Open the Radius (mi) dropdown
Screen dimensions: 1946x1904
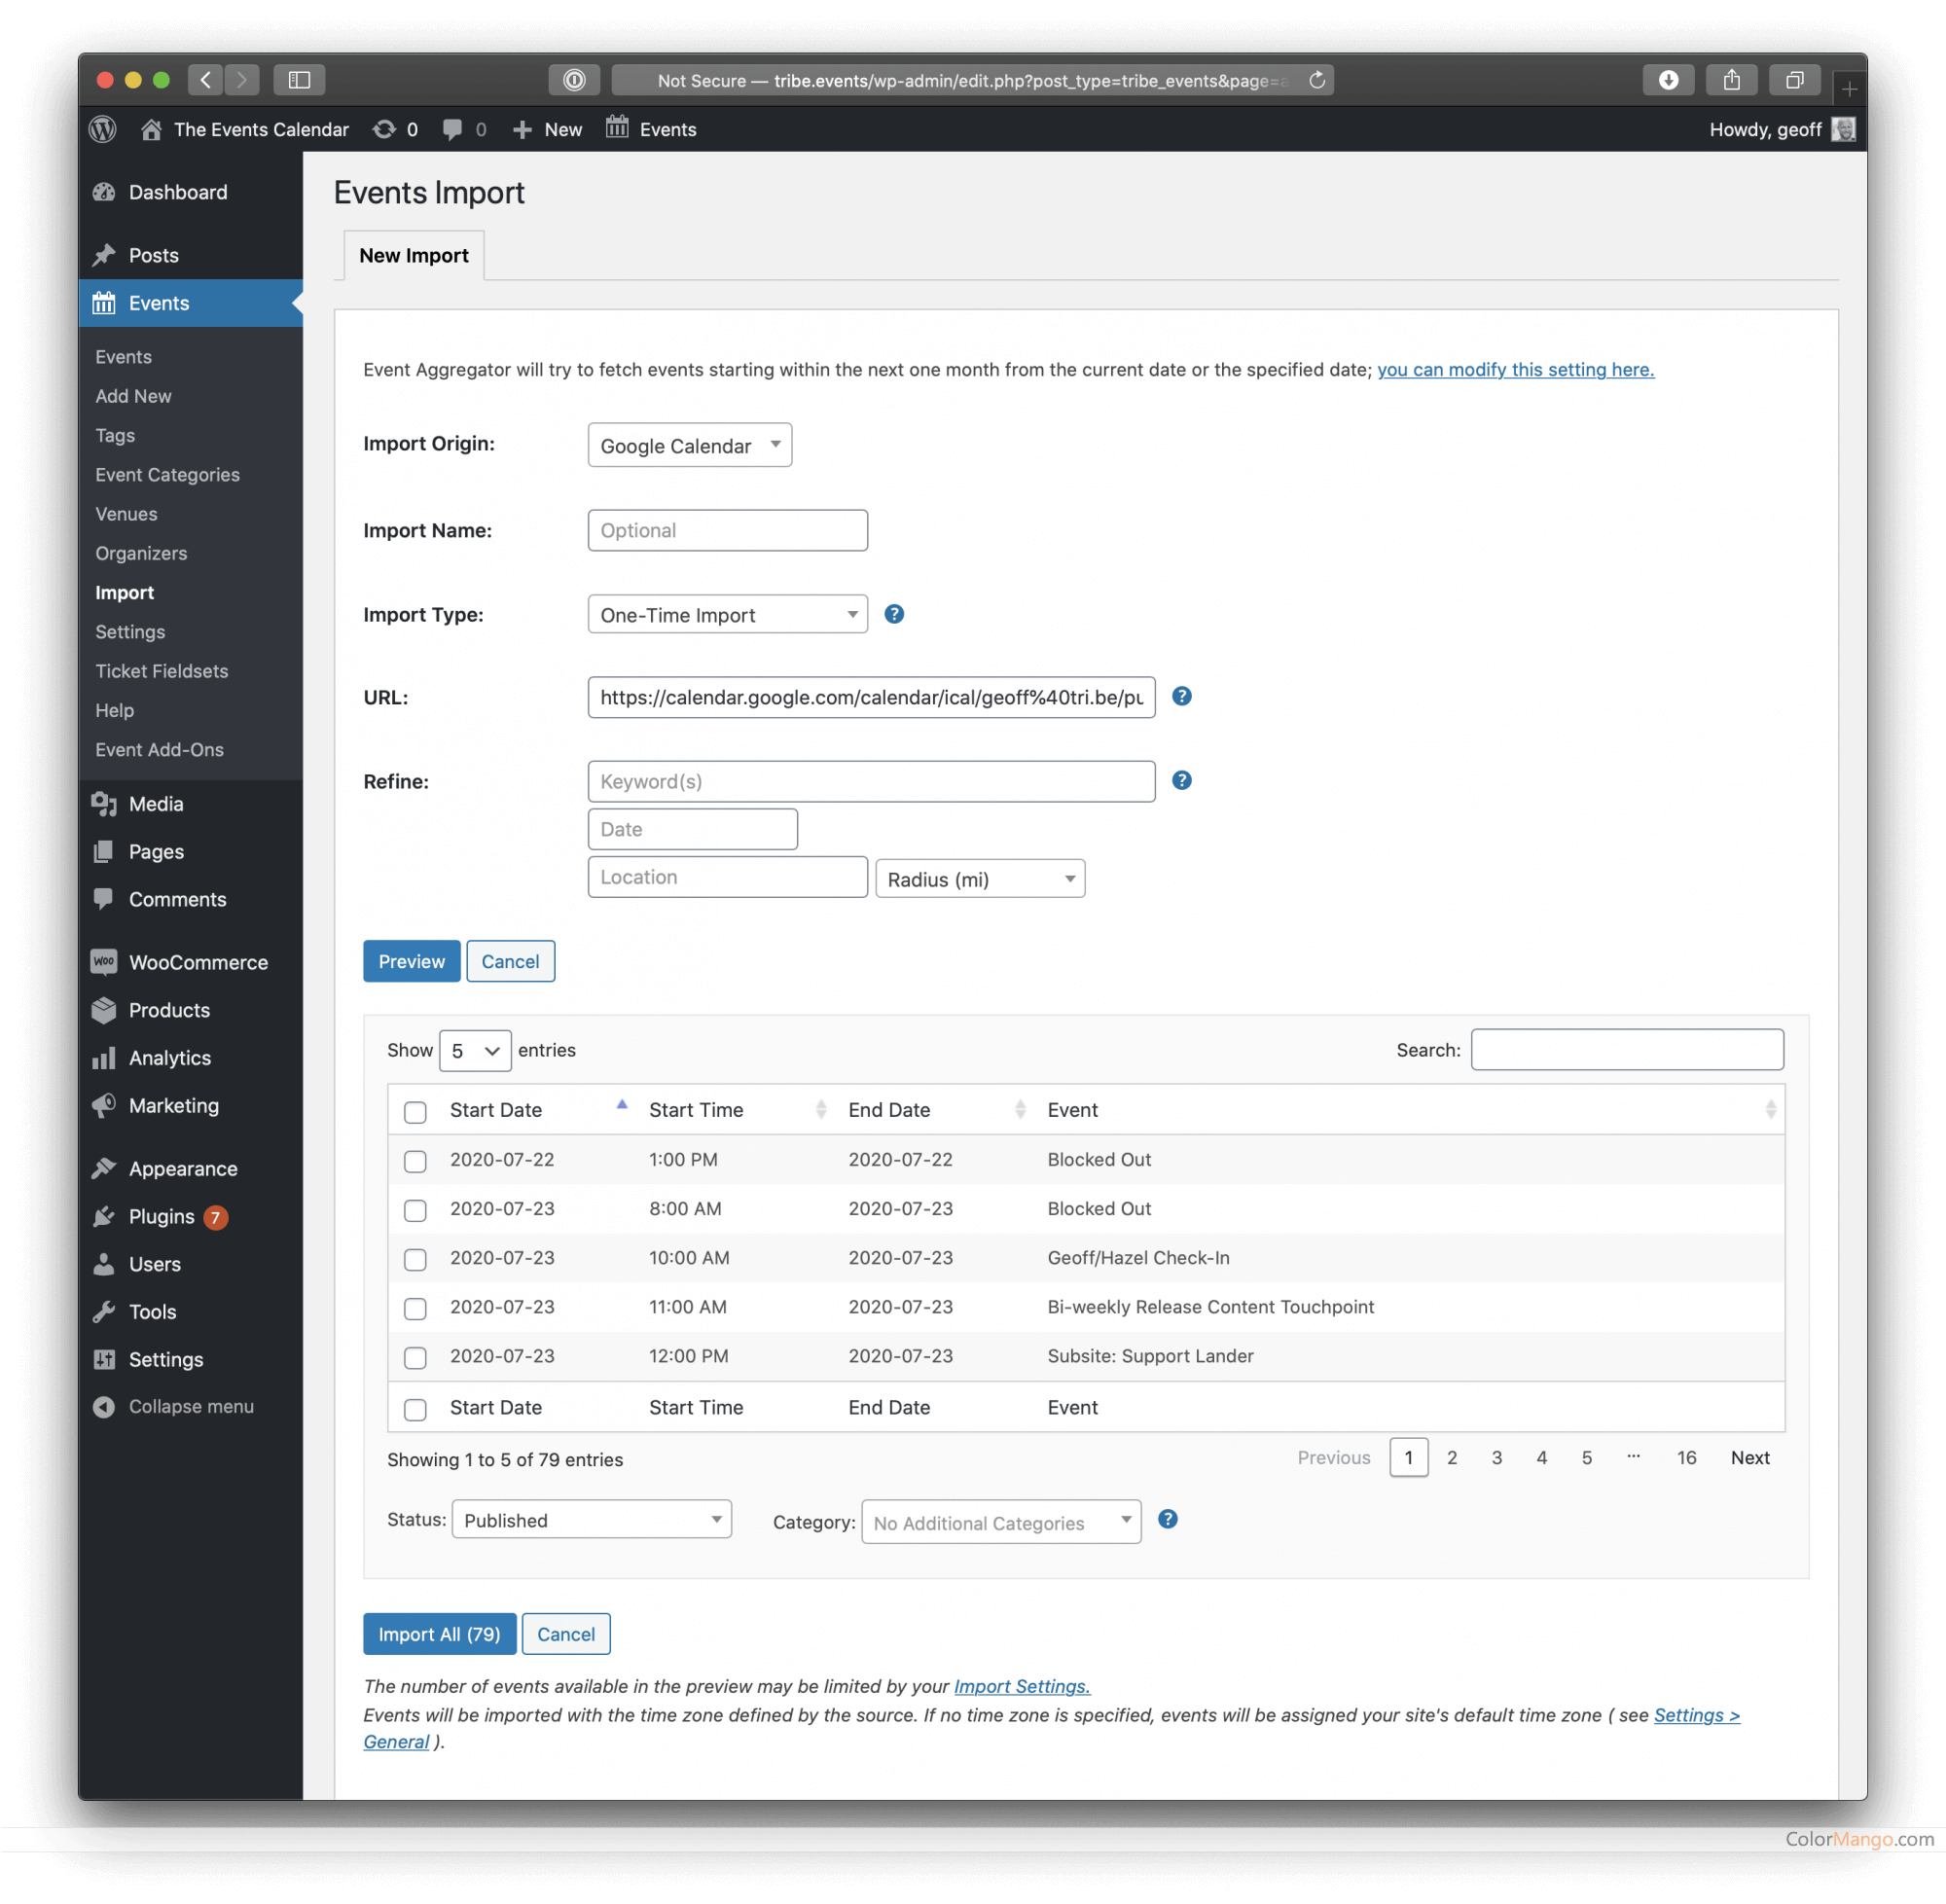pyautogui.click(x=979, y=879)
